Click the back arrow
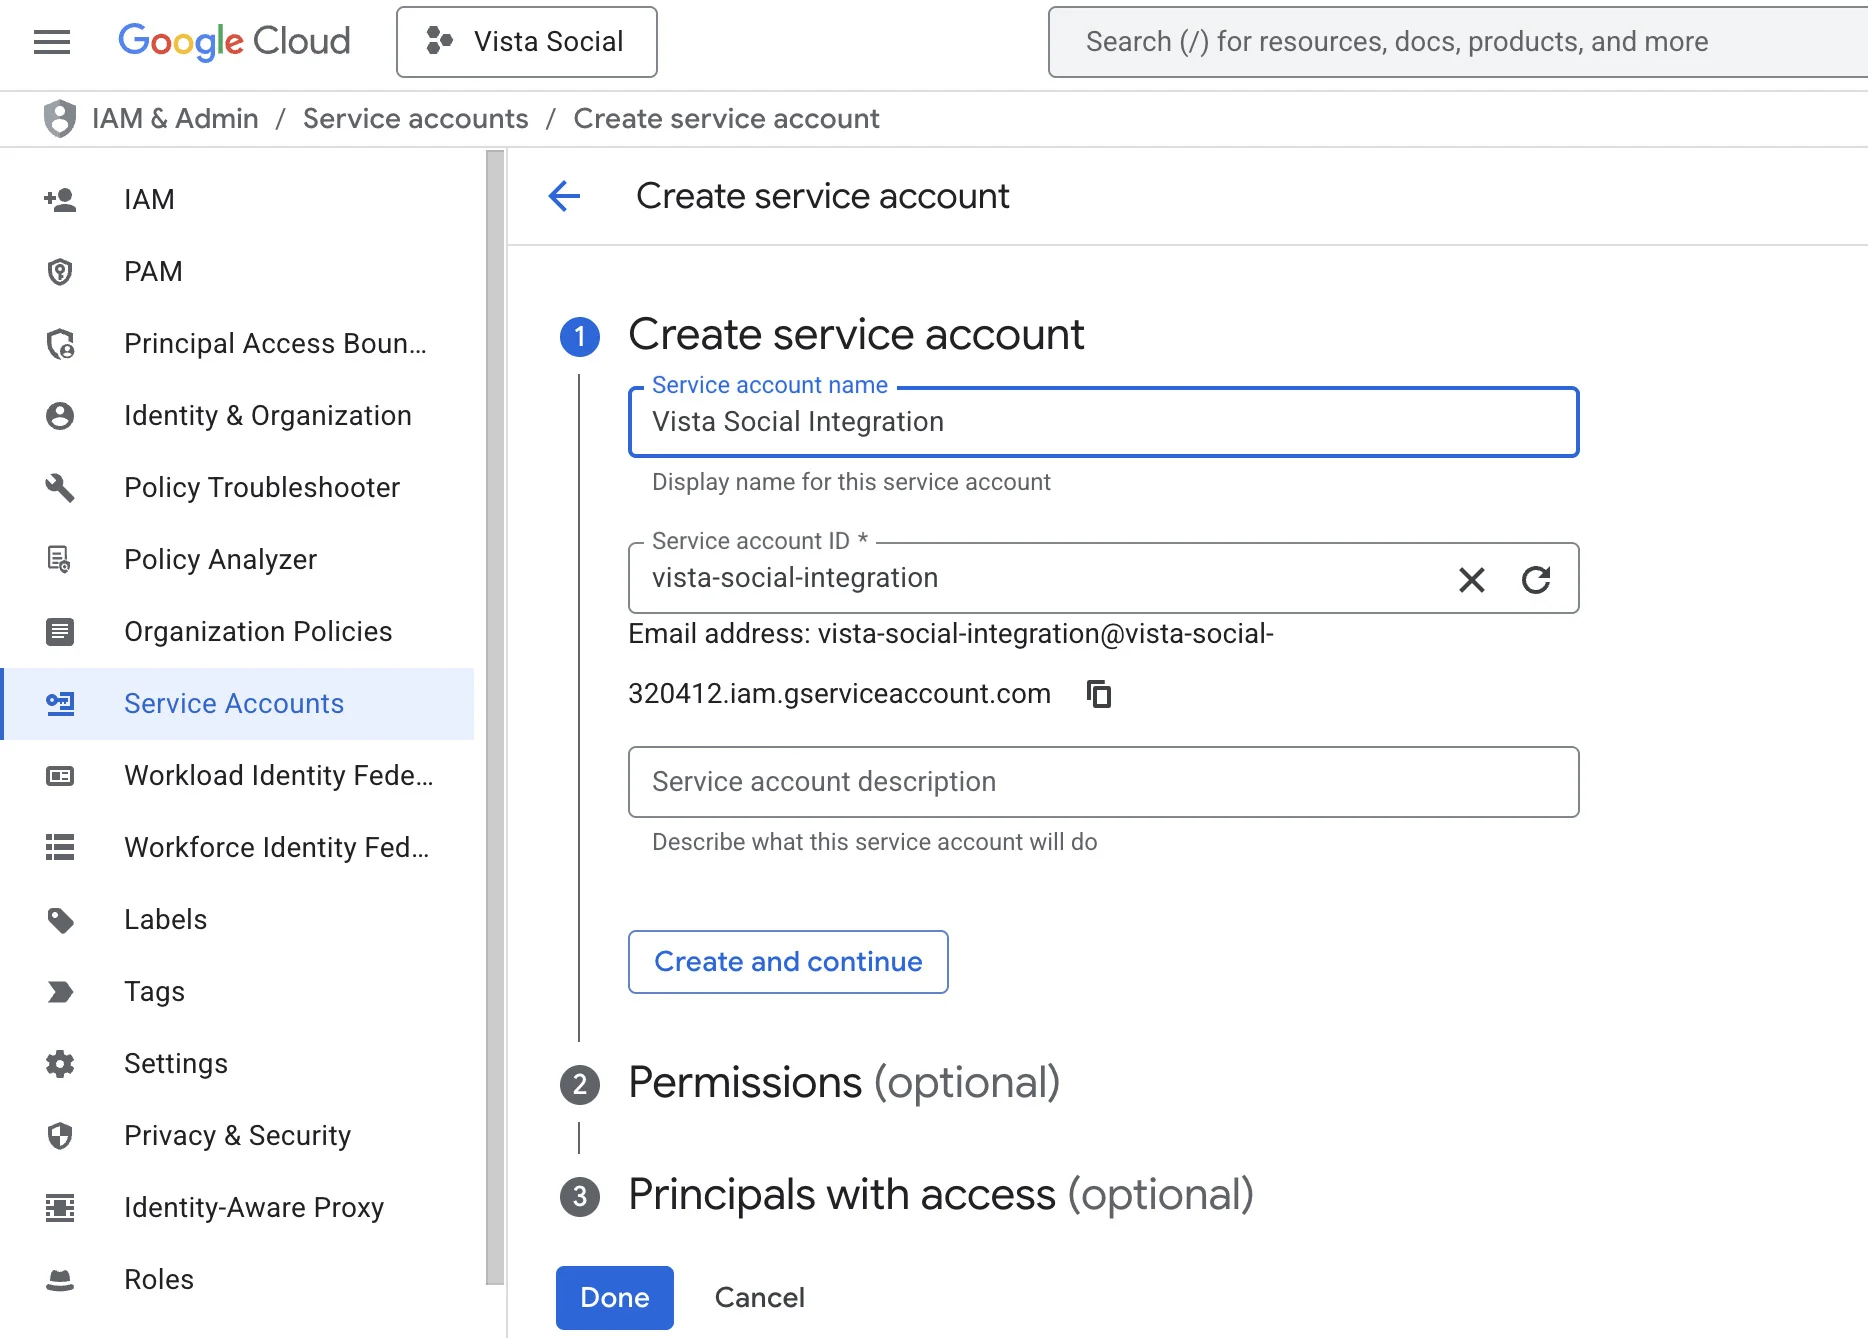This screenshot has width=1868, height=1338. tap(564, 196)
